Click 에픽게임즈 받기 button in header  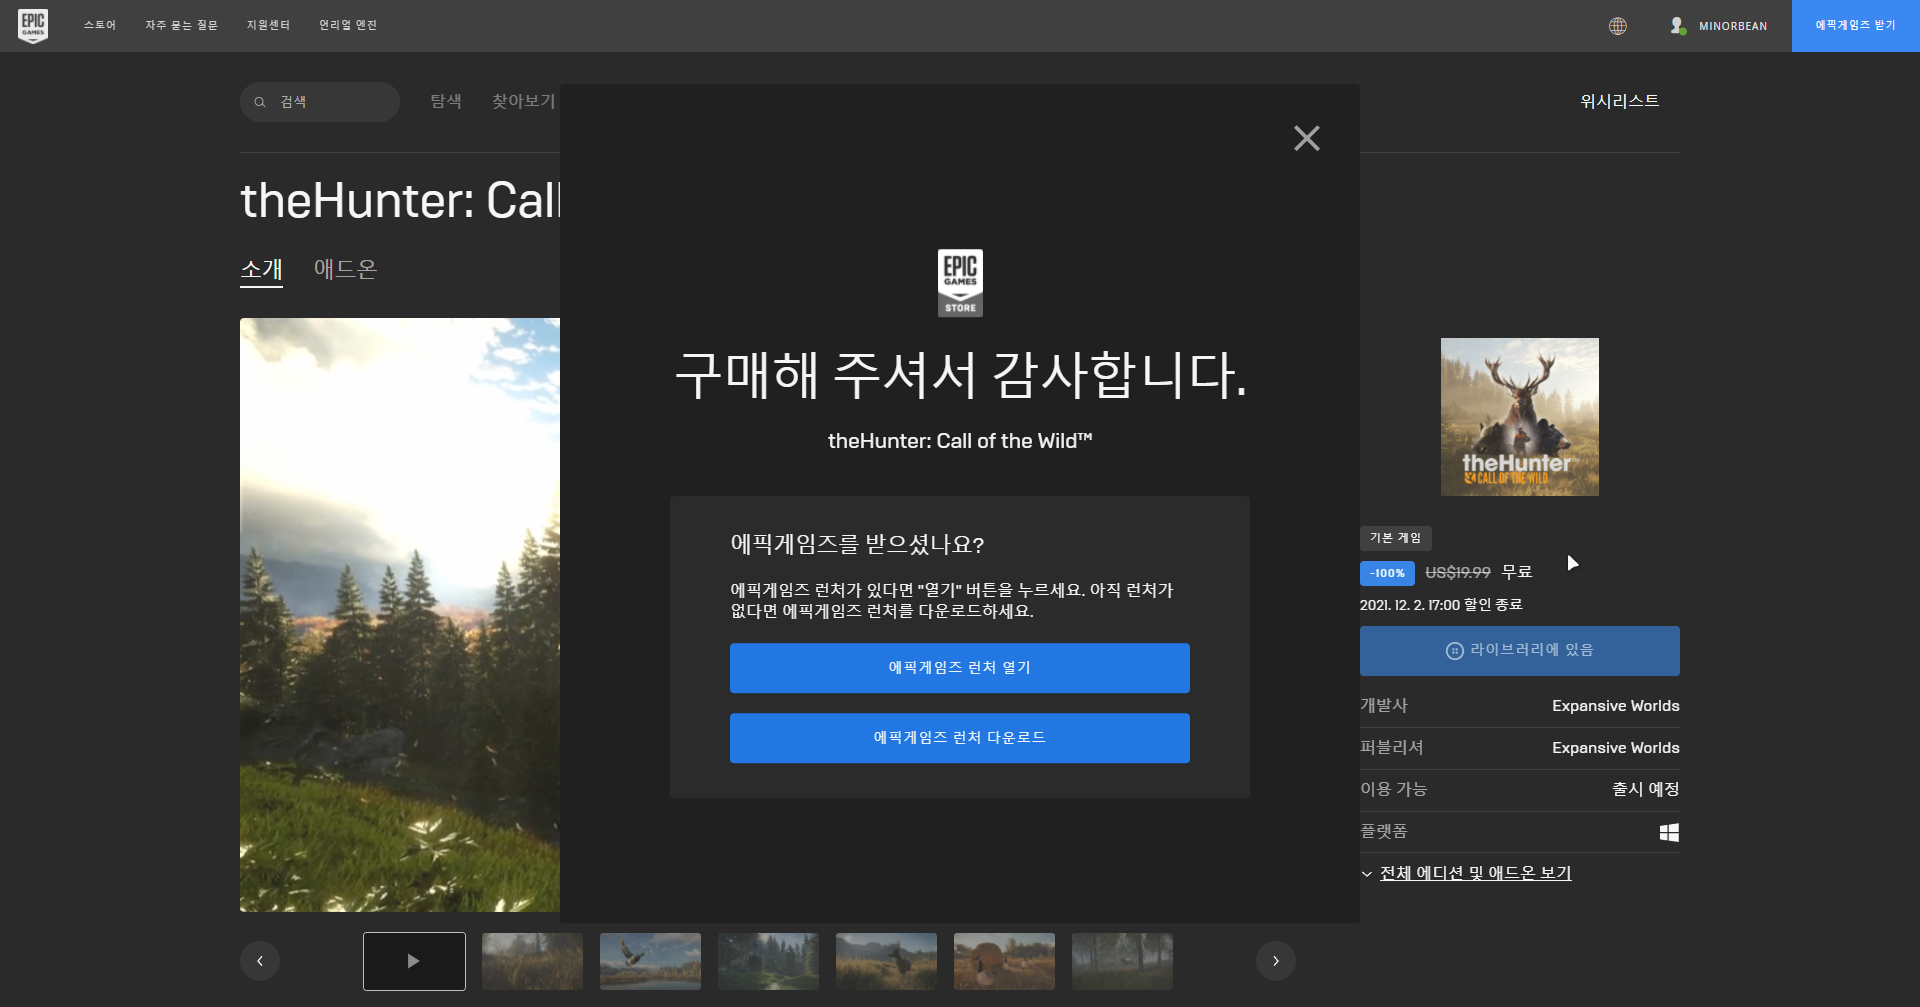point(1856,26)
